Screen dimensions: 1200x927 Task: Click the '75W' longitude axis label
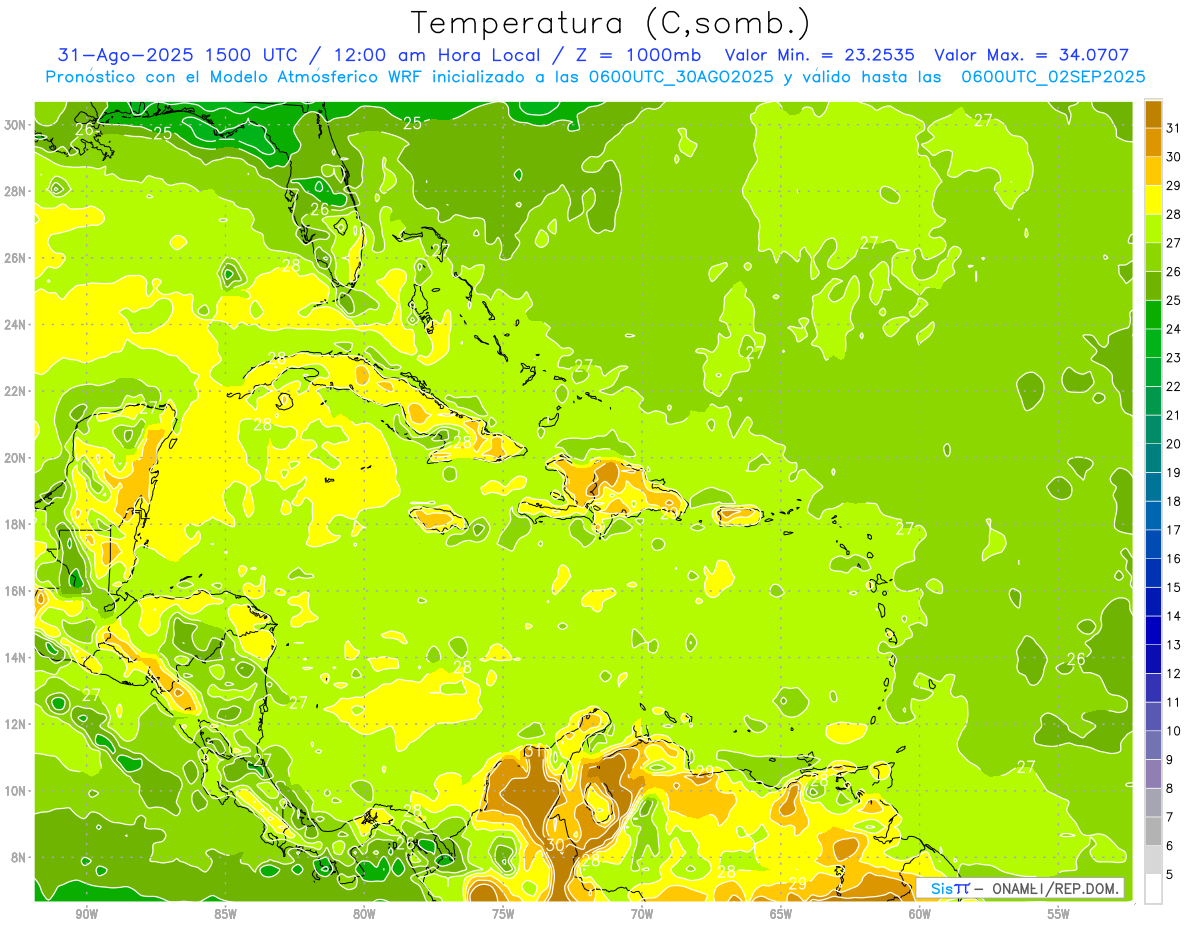click(503, 914)
